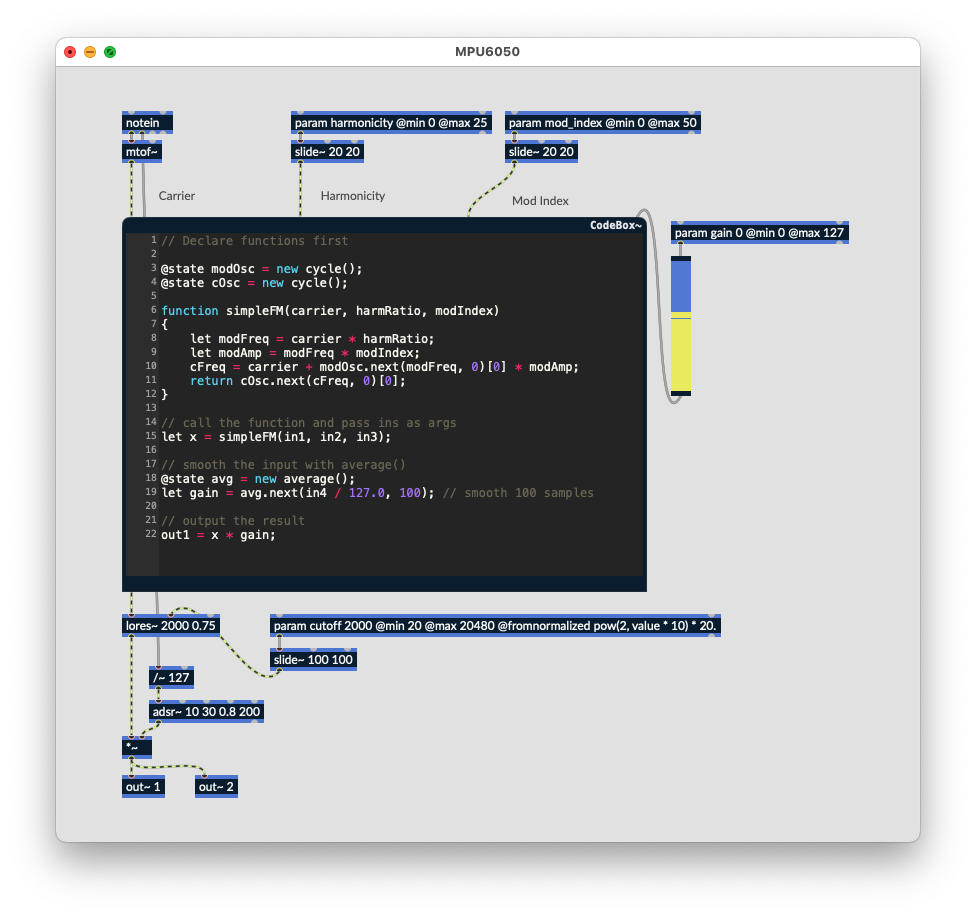Click the blue portion of the gain slider
The height and width of the screenshot is (916, 976).
point(680,287)
